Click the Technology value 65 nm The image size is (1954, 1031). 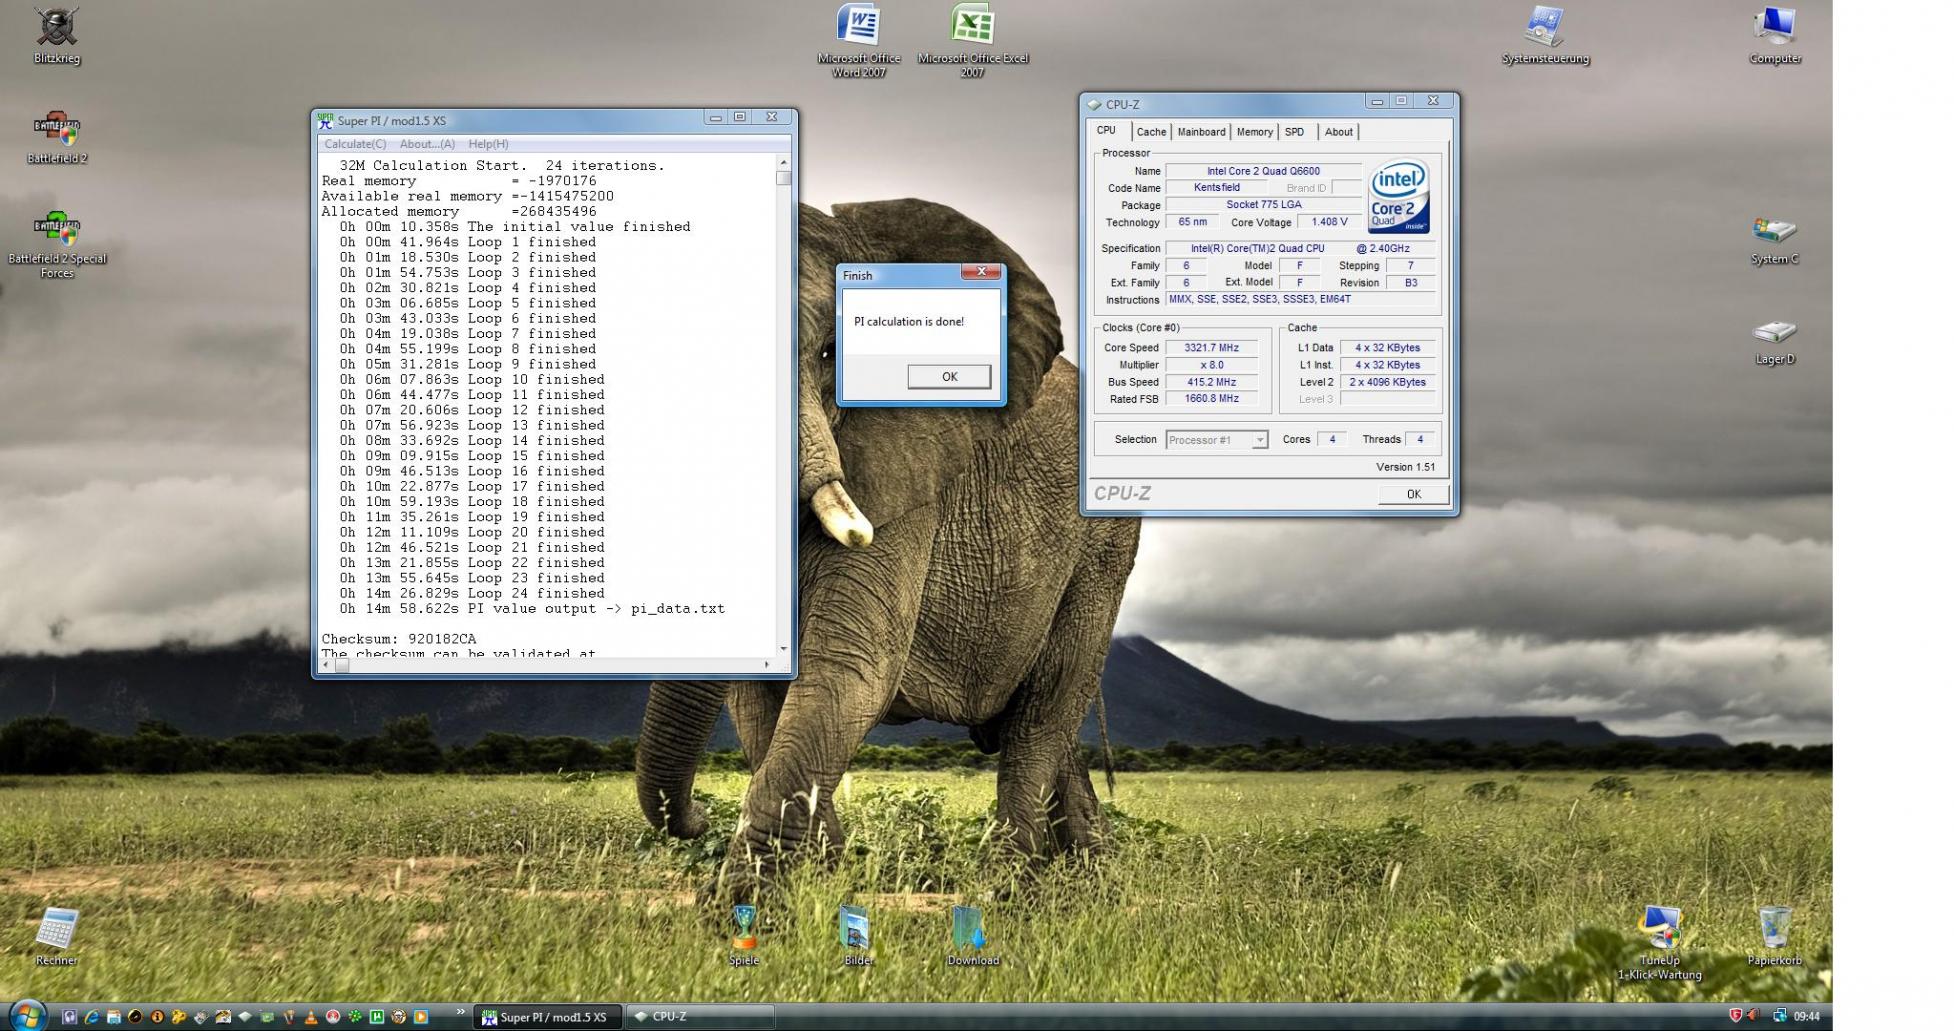[1192, 222]
